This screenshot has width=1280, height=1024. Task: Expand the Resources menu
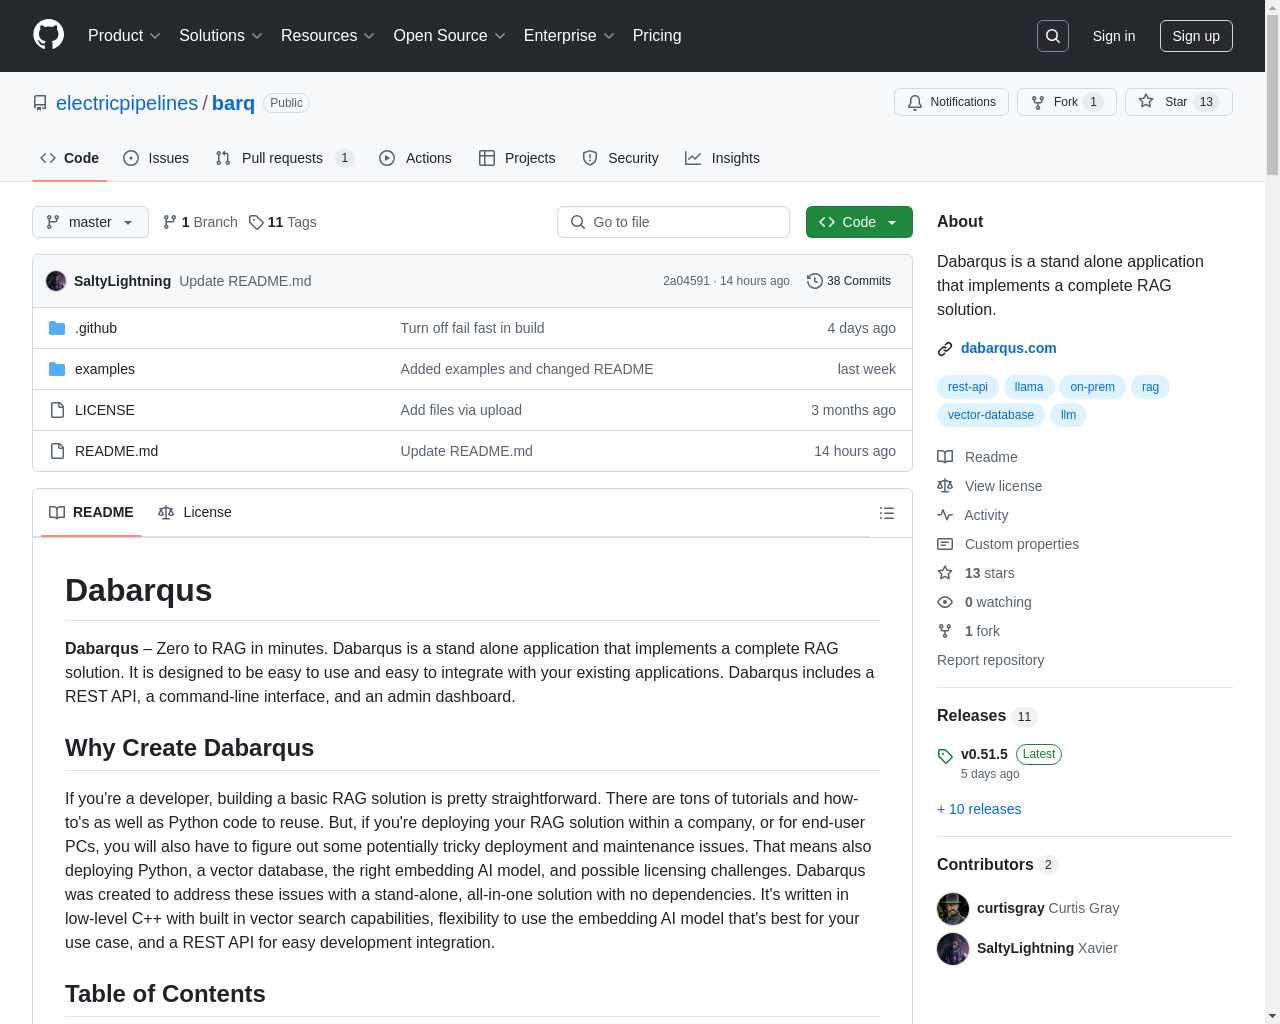(x=327, y=36)
